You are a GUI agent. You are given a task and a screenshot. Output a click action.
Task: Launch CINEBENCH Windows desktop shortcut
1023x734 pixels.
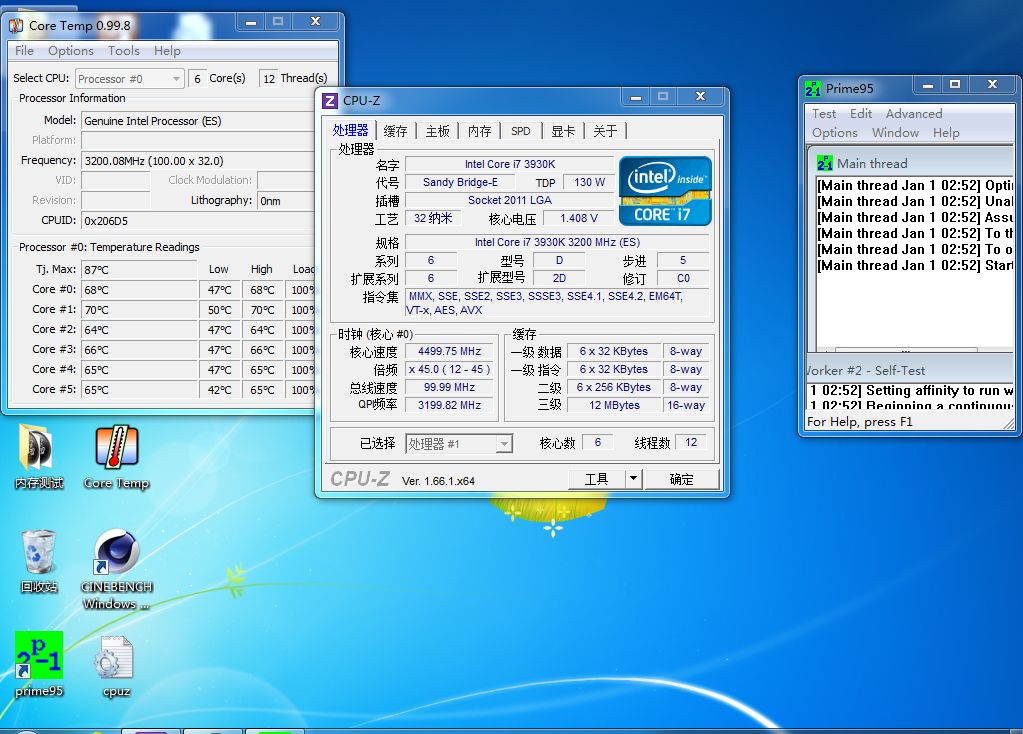tap(116, 569)
